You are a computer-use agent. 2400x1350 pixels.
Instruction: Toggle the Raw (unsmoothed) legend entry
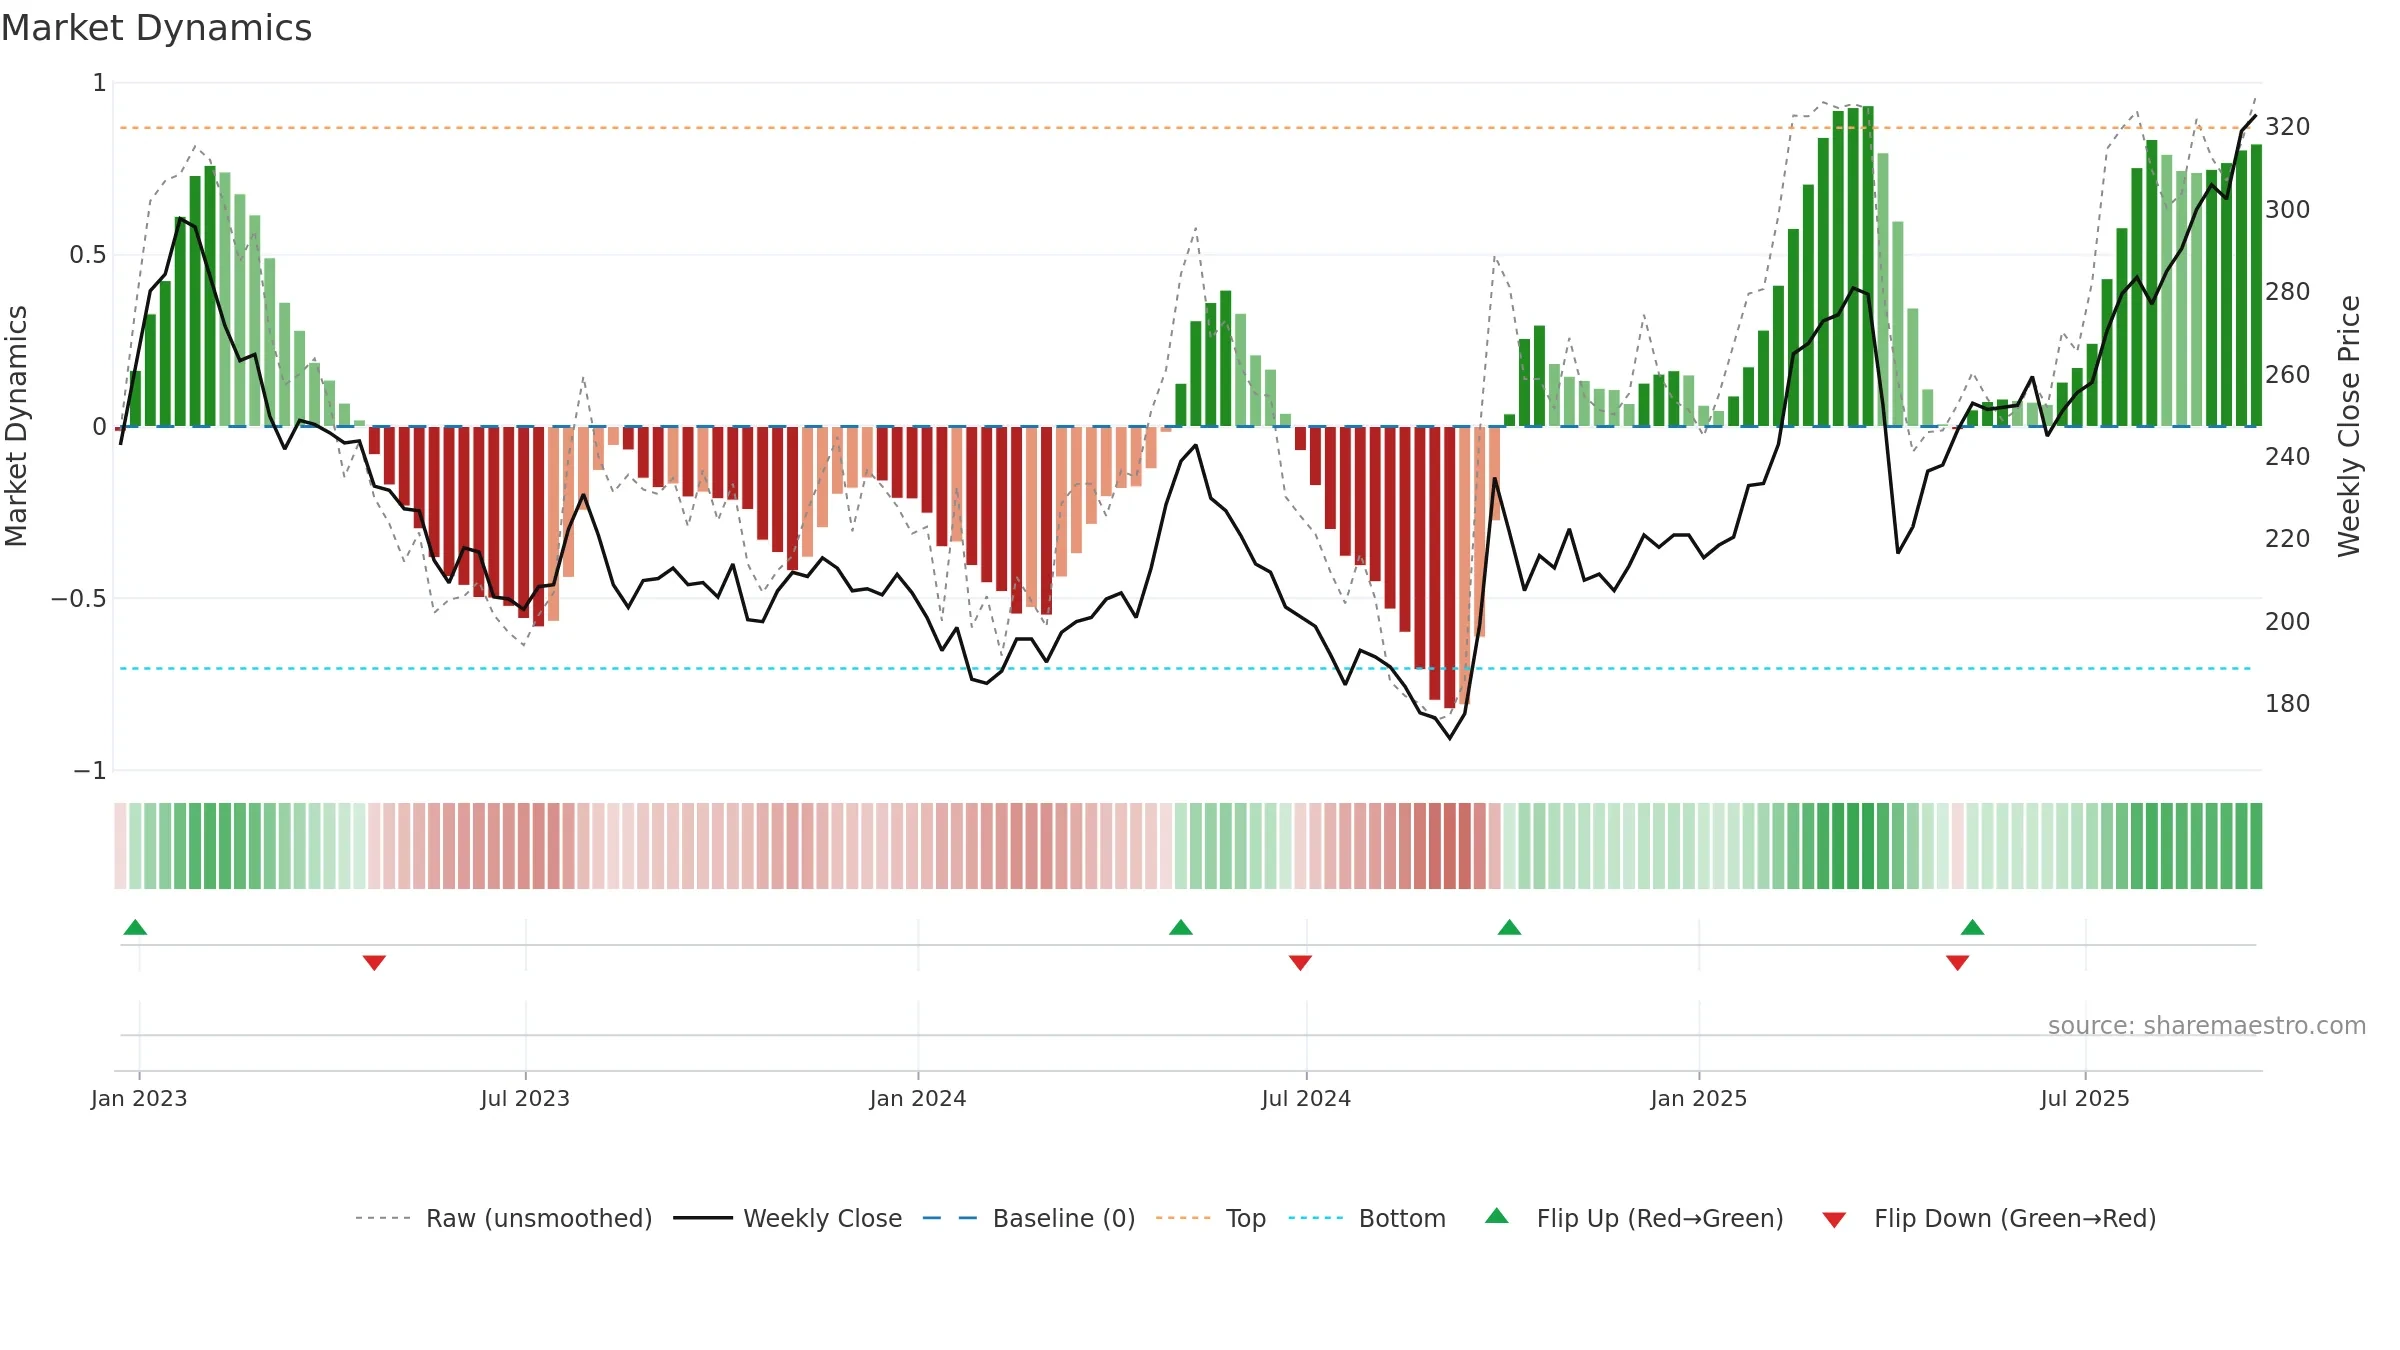[504, 1218]
